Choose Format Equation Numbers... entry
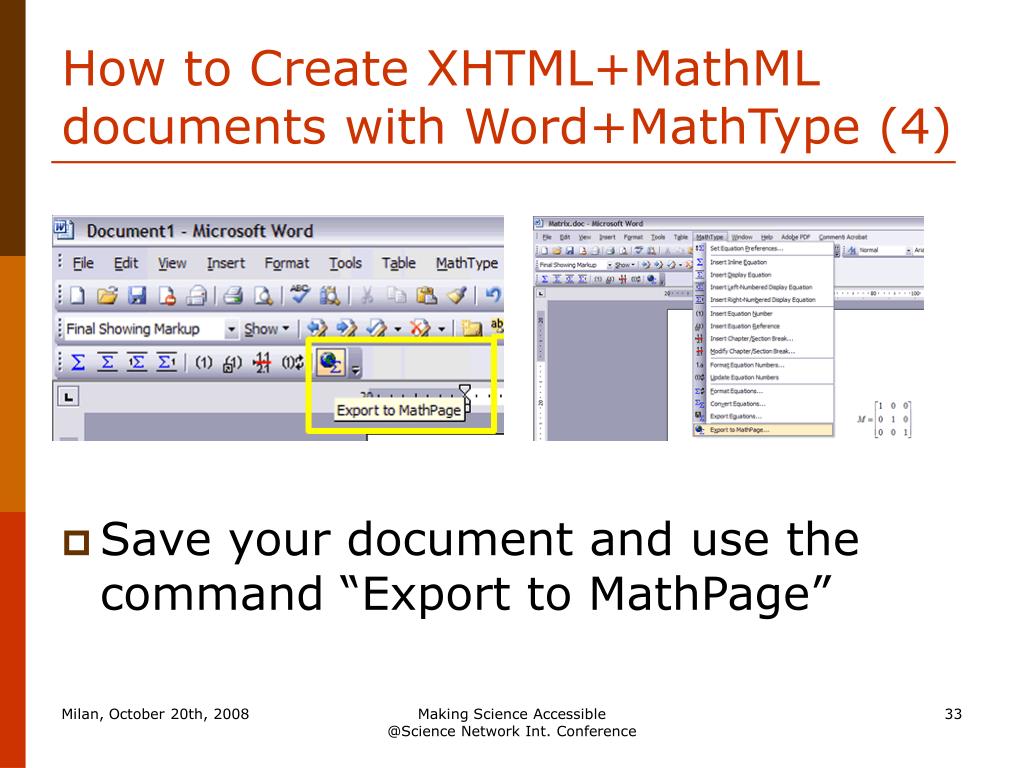The image size is (1024, 768). [x=763, y=365]
